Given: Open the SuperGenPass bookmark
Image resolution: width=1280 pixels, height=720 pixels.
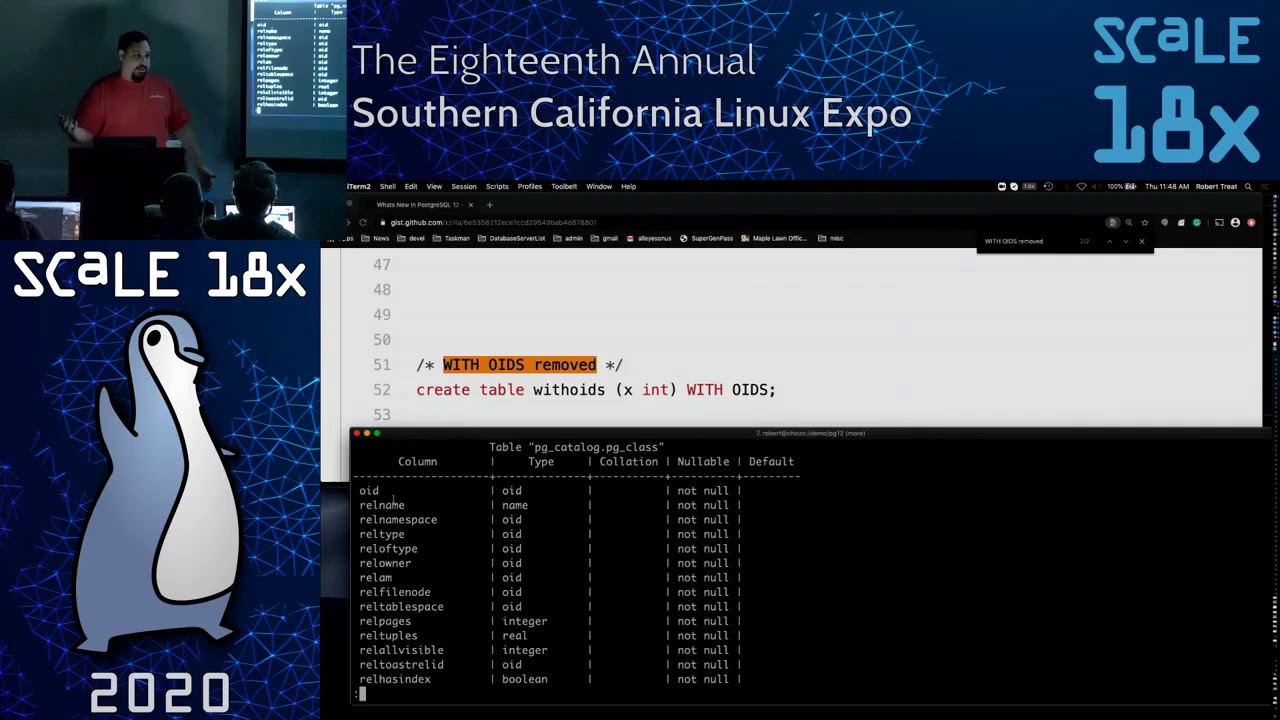Looking at the screenshot, I should [x=707, y=238].
